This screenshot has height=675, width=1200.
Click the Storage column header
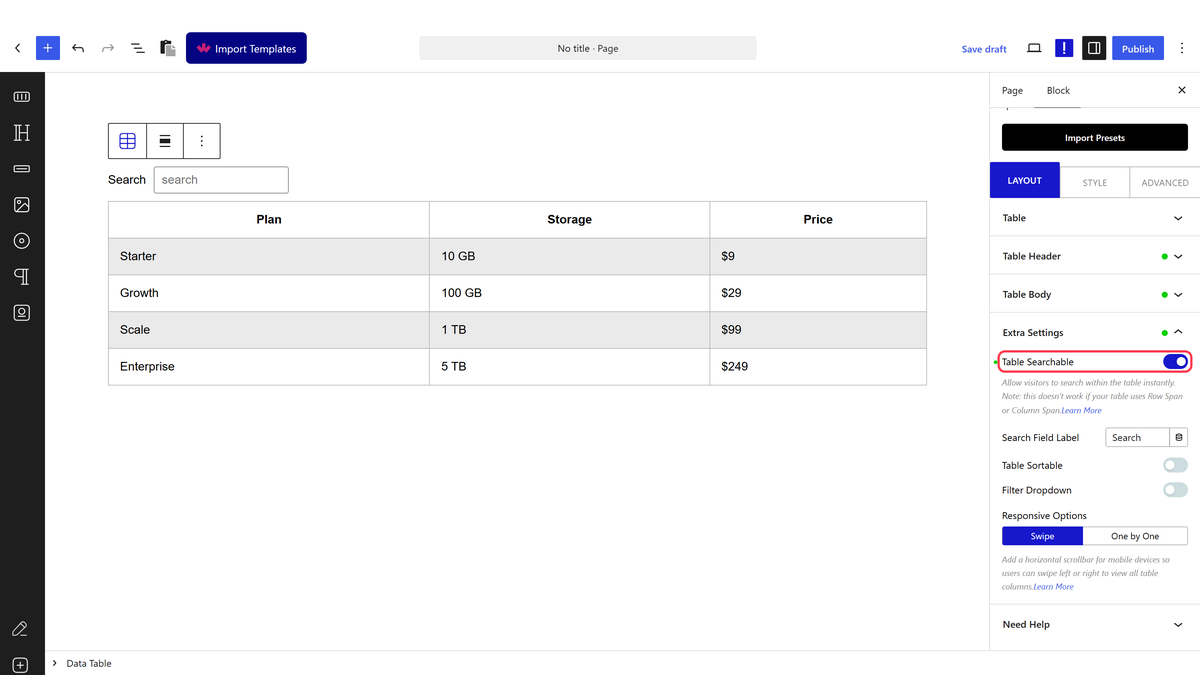[569, 220]
